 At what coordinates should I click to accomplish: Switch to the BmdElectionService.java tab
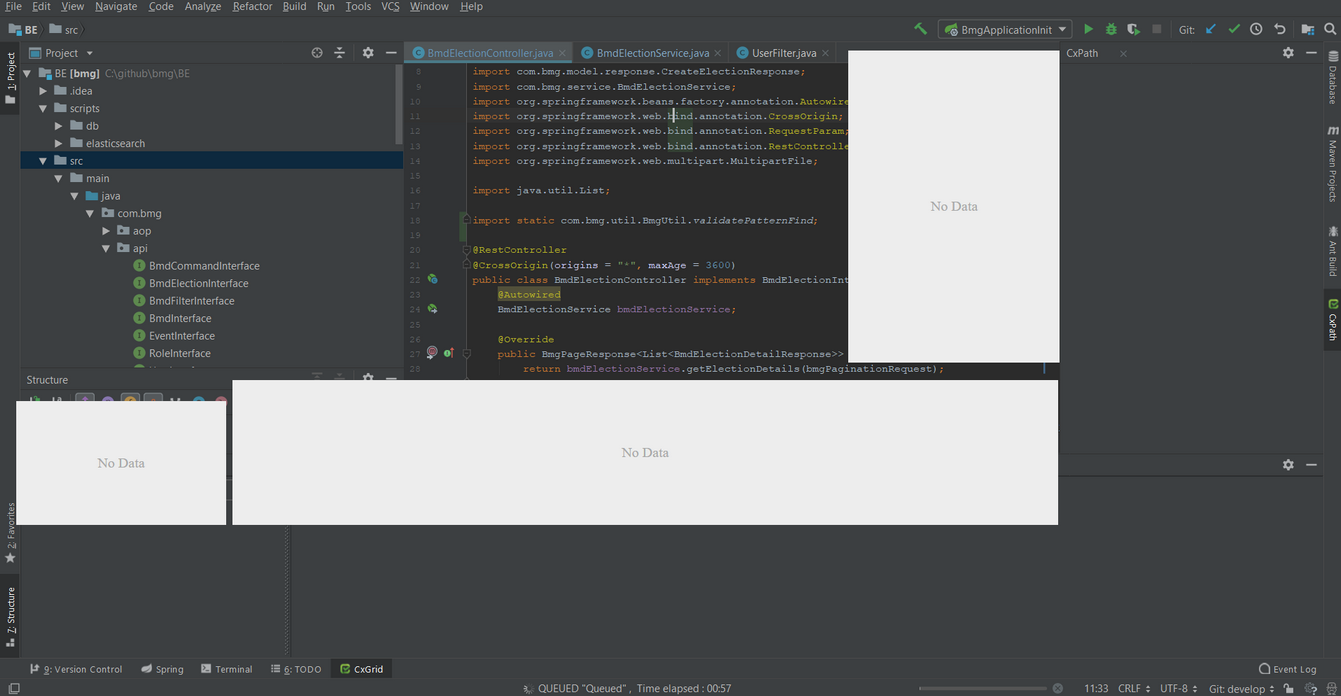coord(652,53)
